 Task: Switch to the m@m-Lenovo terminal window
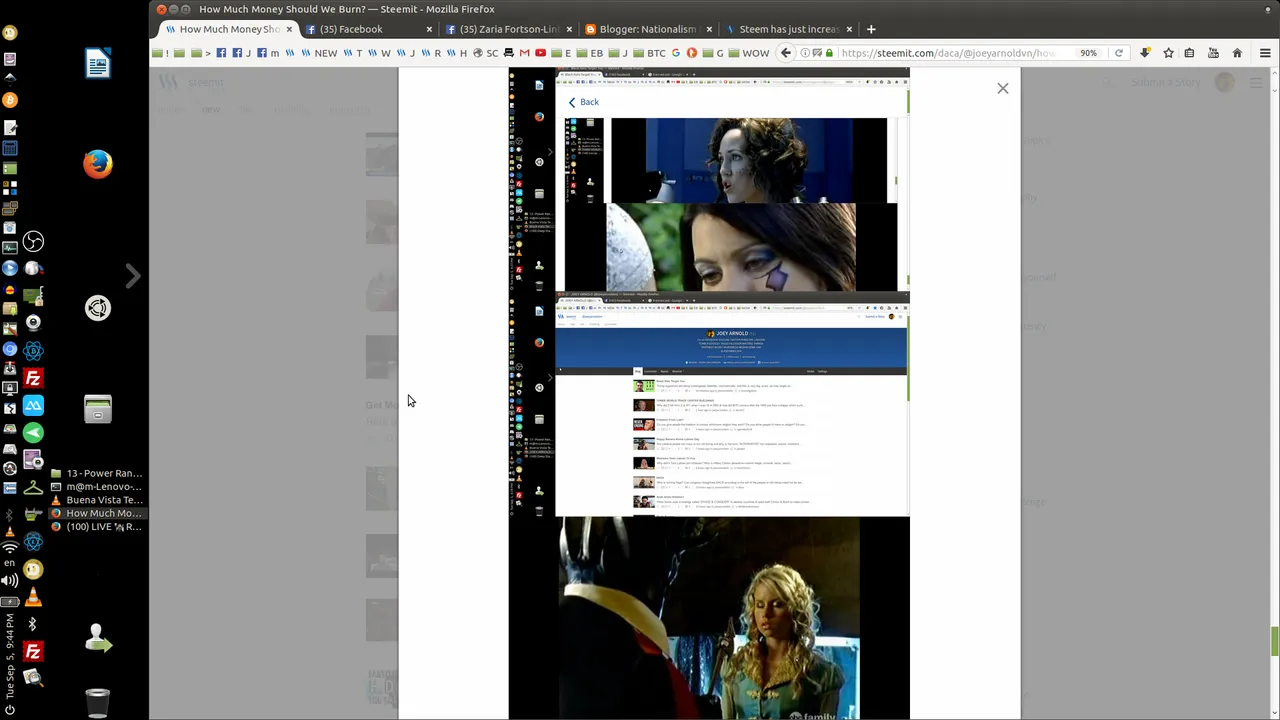[x=97, y=487]
